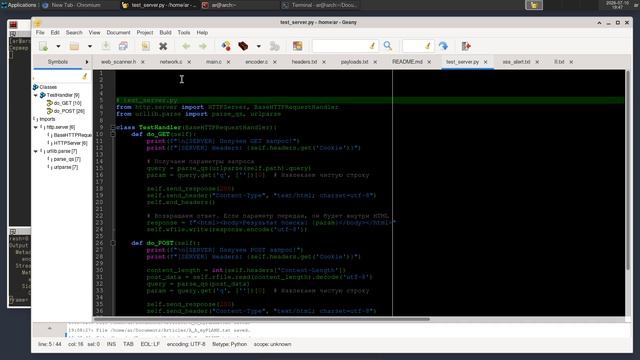The image size is (640, 360).
Task: Open the Build actions dropdown arrow
Action: [x=258, y=46]
